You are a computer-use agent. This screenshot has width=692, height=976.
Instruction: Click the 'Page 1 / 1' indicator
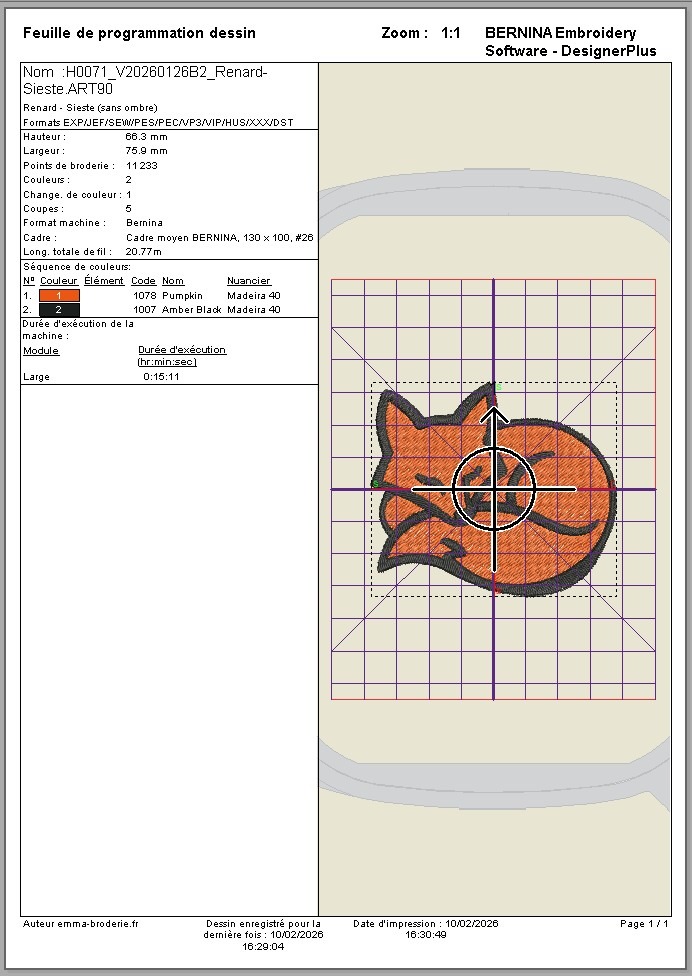[644, 924]
